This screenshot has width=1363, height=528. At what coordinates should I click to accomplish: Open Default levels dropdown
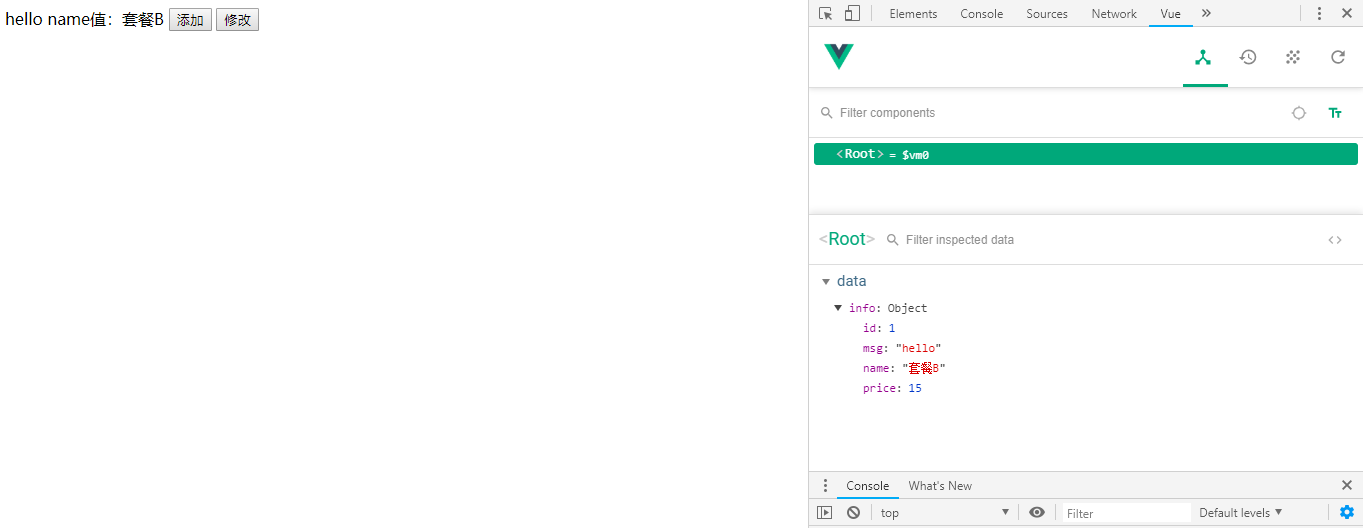click(x=1240, y=512)
